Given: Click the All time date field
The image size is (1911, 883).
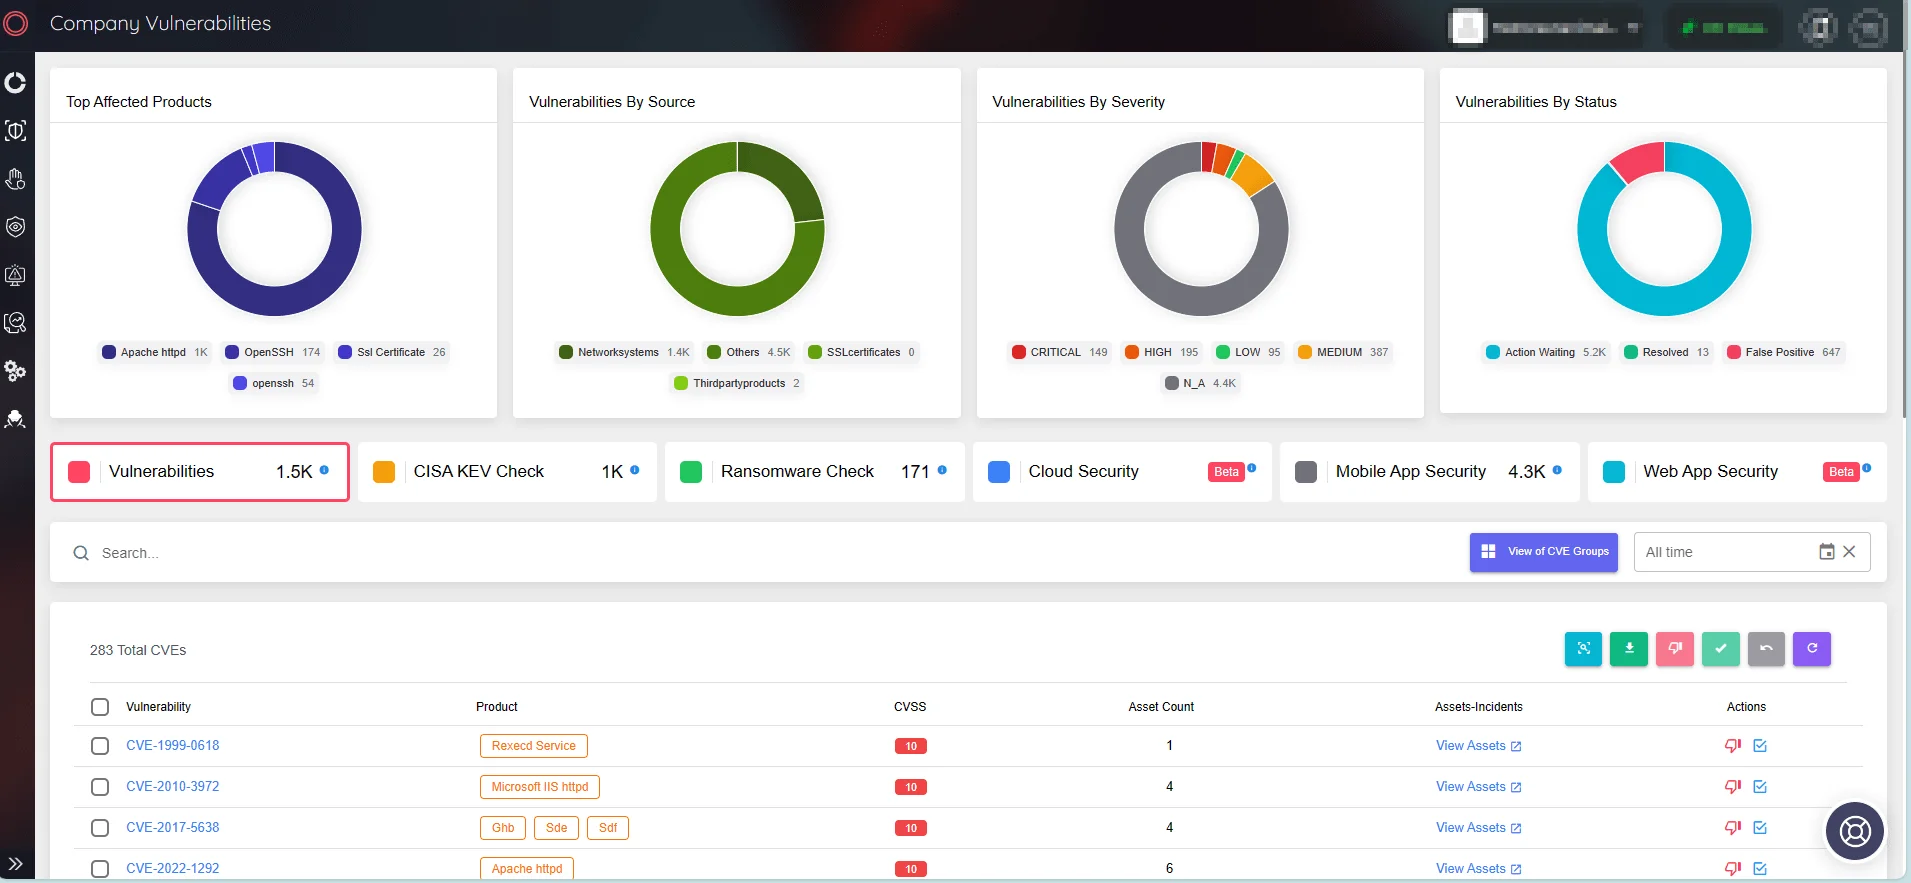Looking at the screenshot, I should coord(1752,552).
